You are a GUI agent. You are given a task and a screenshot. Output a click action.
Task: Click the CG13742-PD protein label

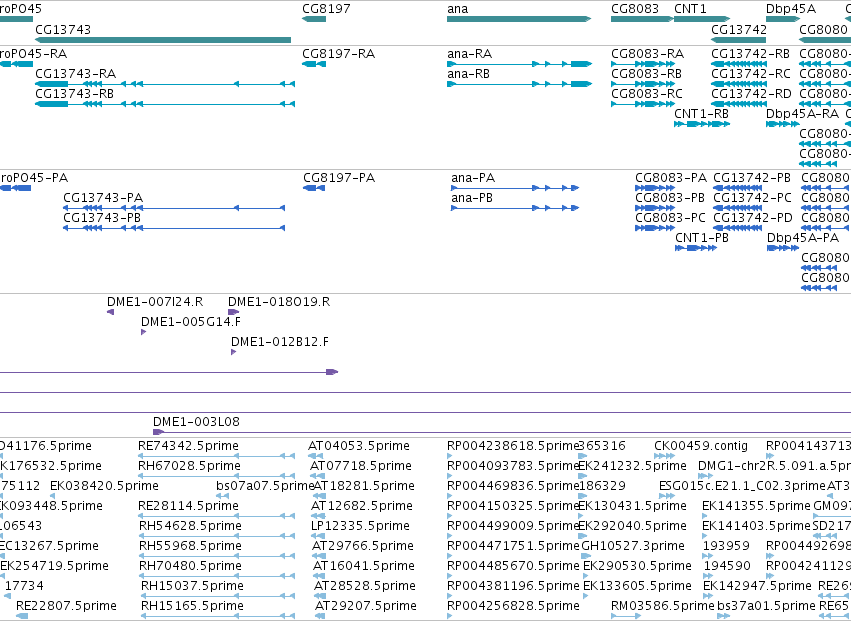coord(753,218)
